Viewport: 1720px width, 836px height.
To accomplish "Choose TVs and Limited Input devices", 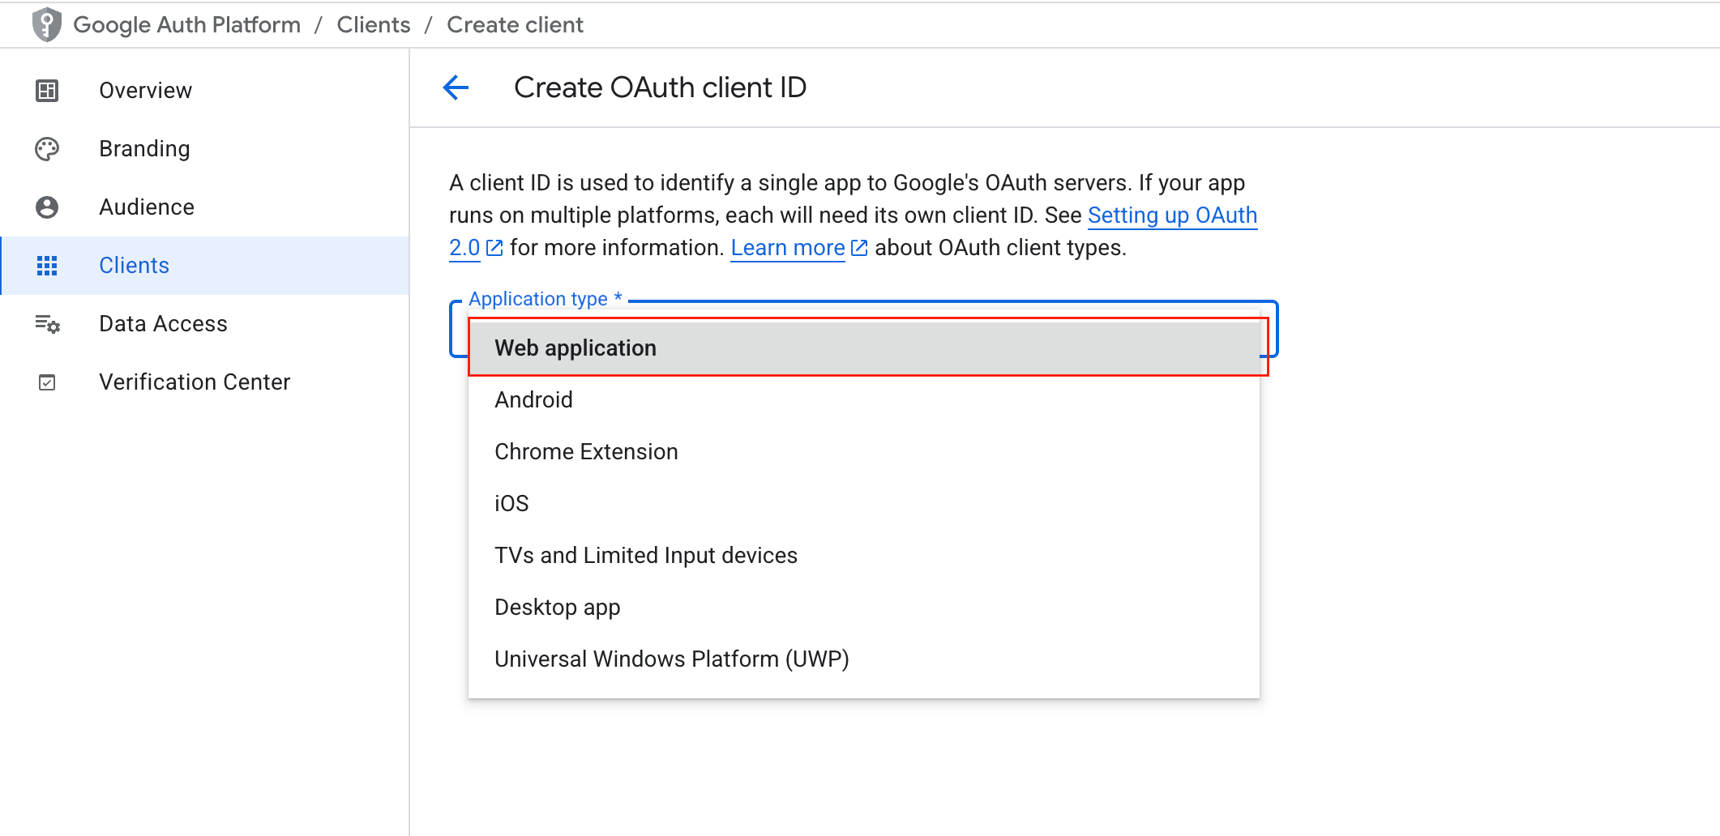I will (x=645, y=556).
